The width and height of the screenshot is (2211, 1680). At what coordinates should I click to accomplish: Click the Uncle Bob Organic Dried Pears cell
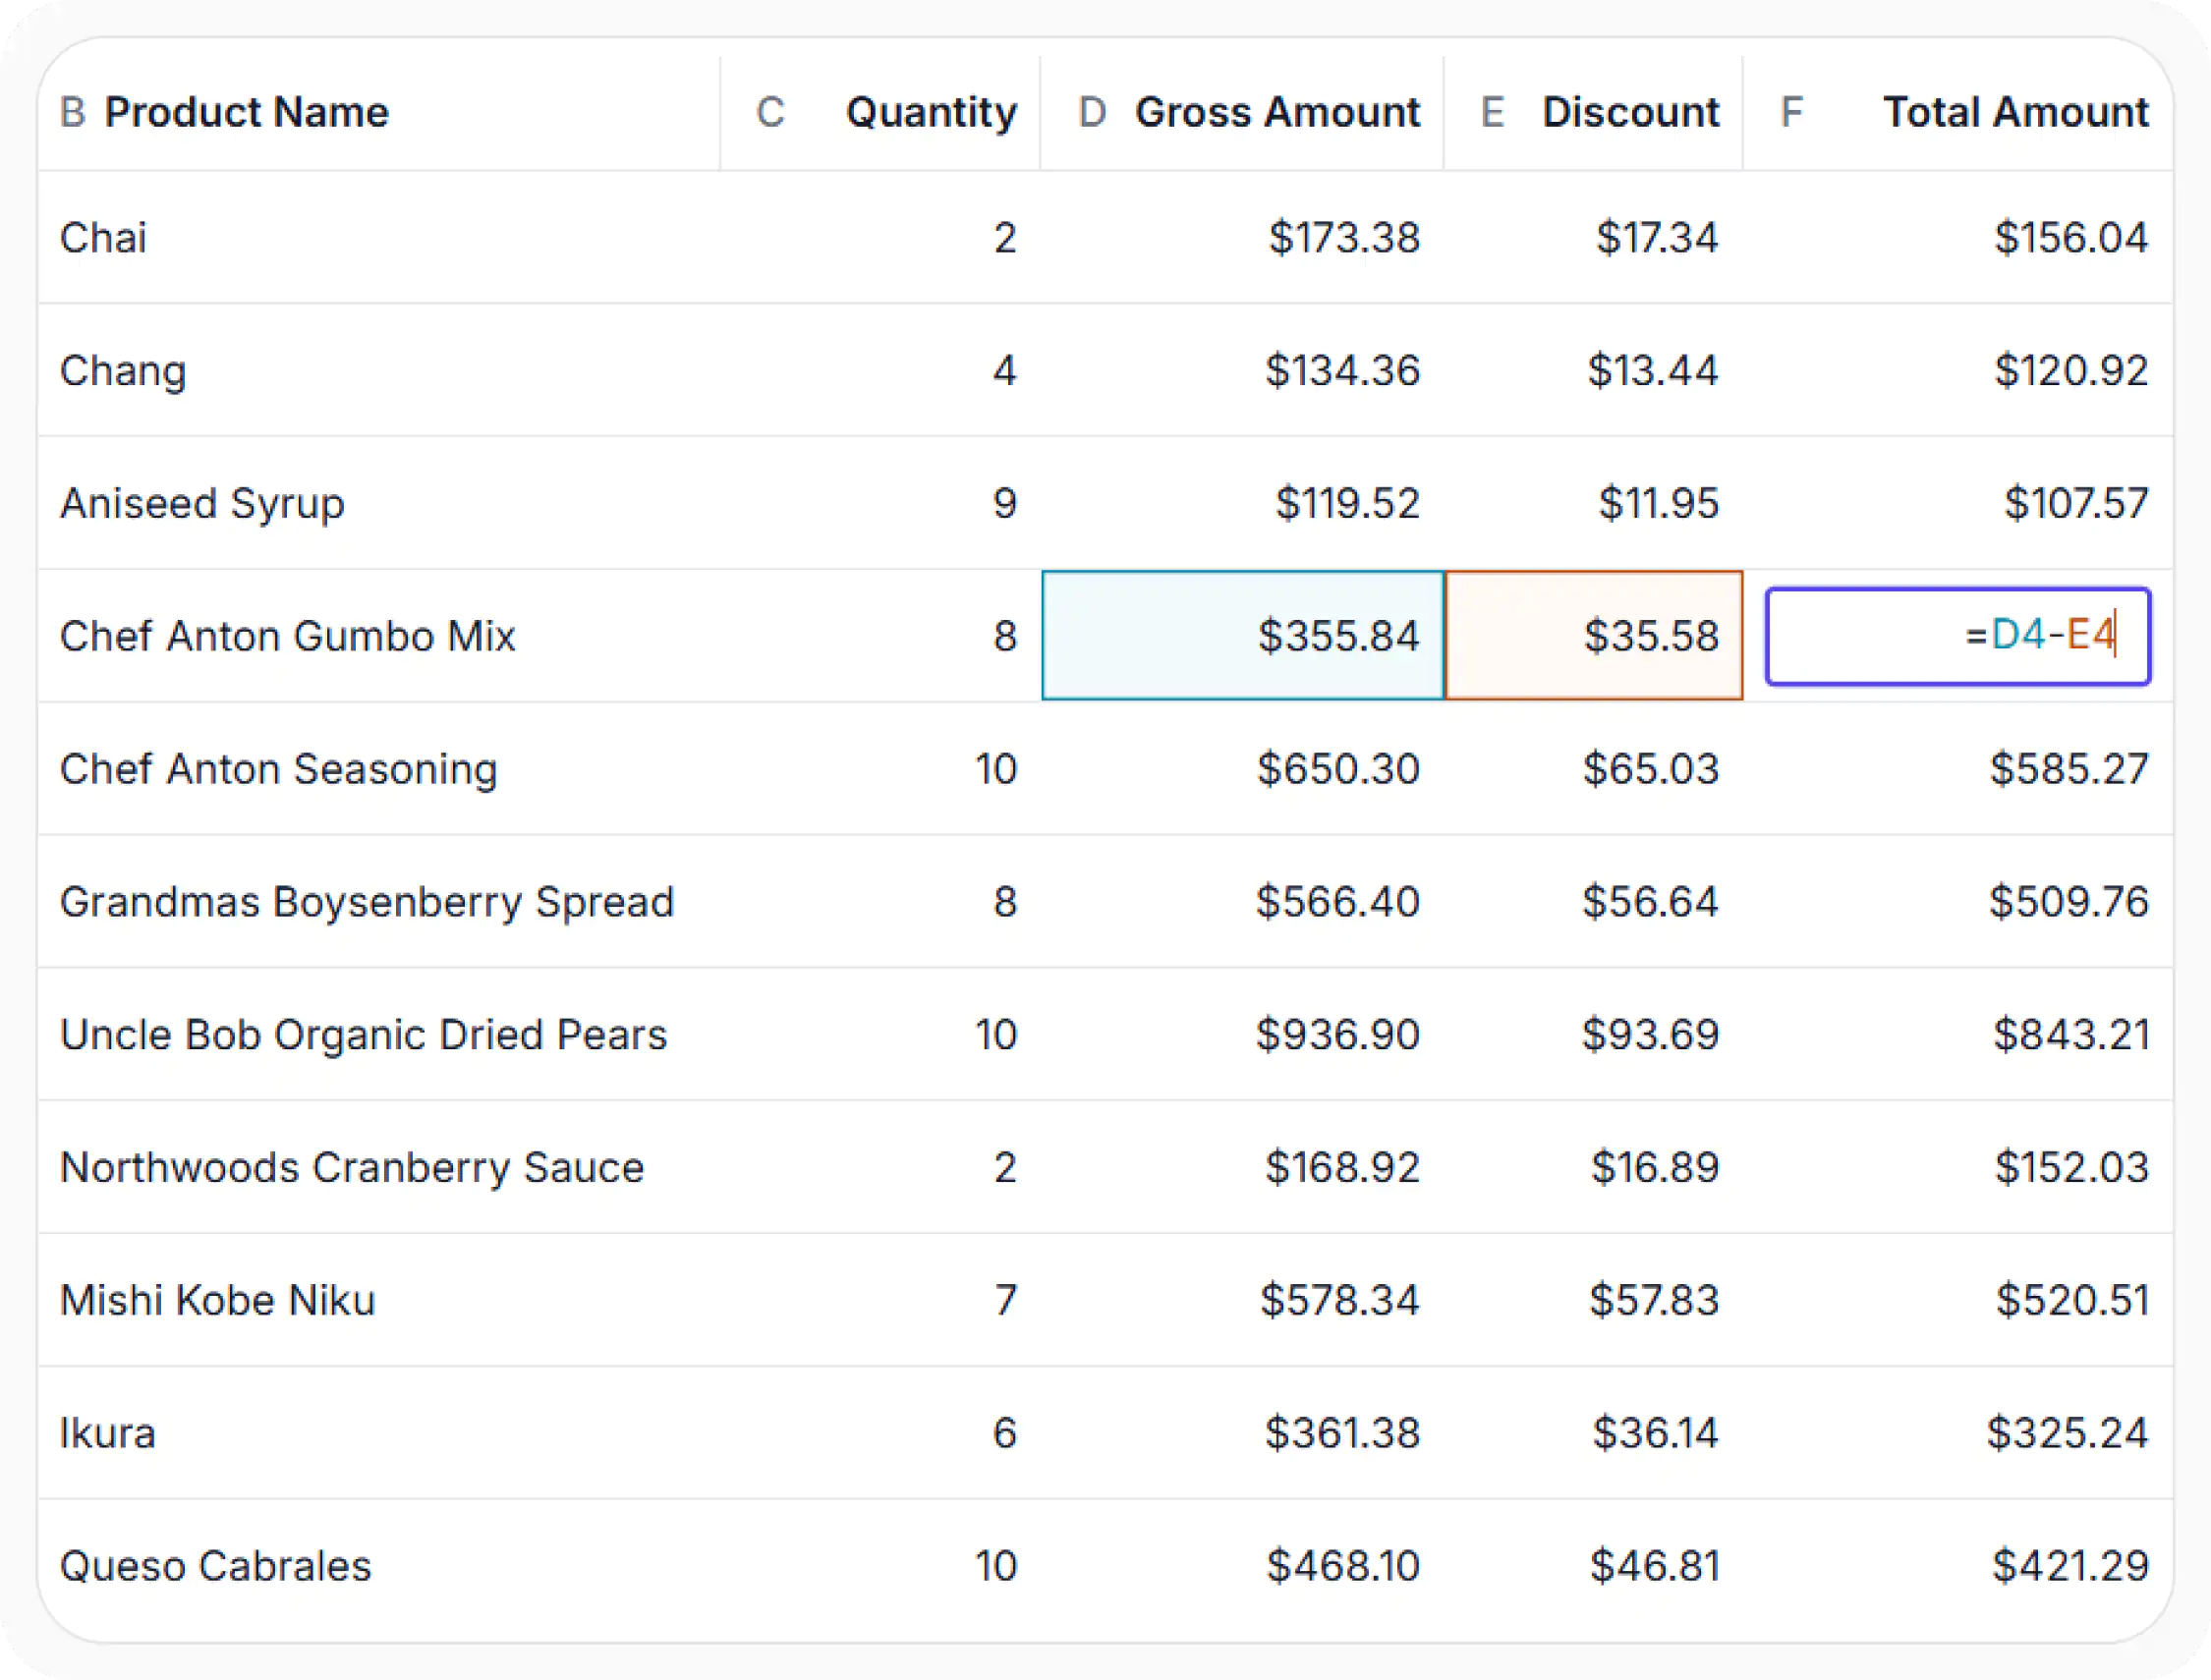click(x=378, y=1034)
